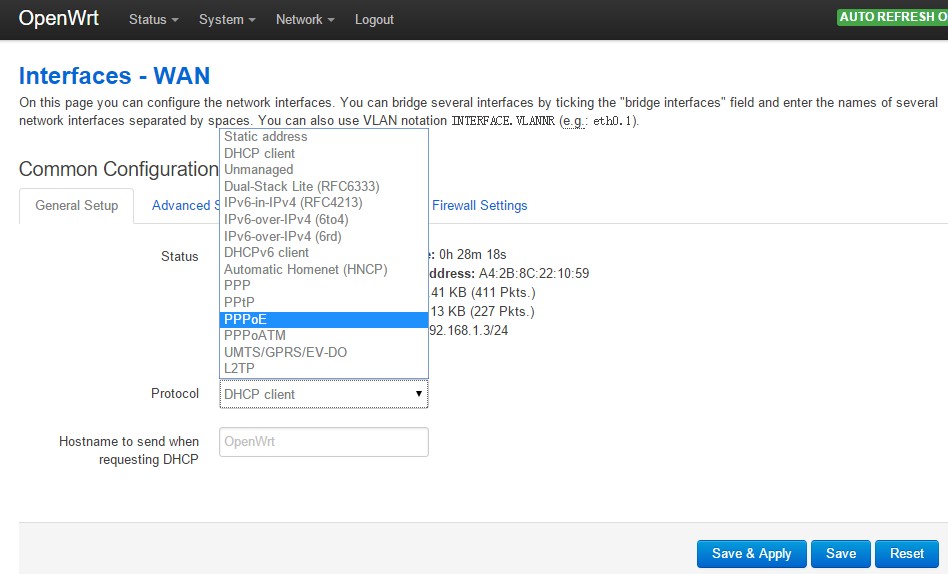Switch to General Setup tab

click(76, 205)
